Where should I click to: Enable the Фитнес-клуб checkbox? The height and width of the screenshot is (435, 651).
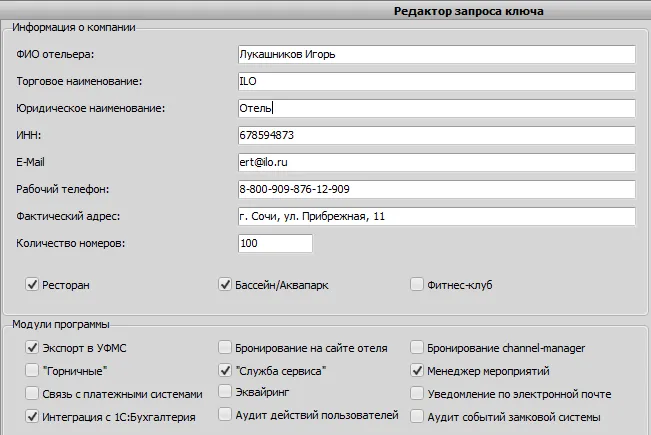418,285
